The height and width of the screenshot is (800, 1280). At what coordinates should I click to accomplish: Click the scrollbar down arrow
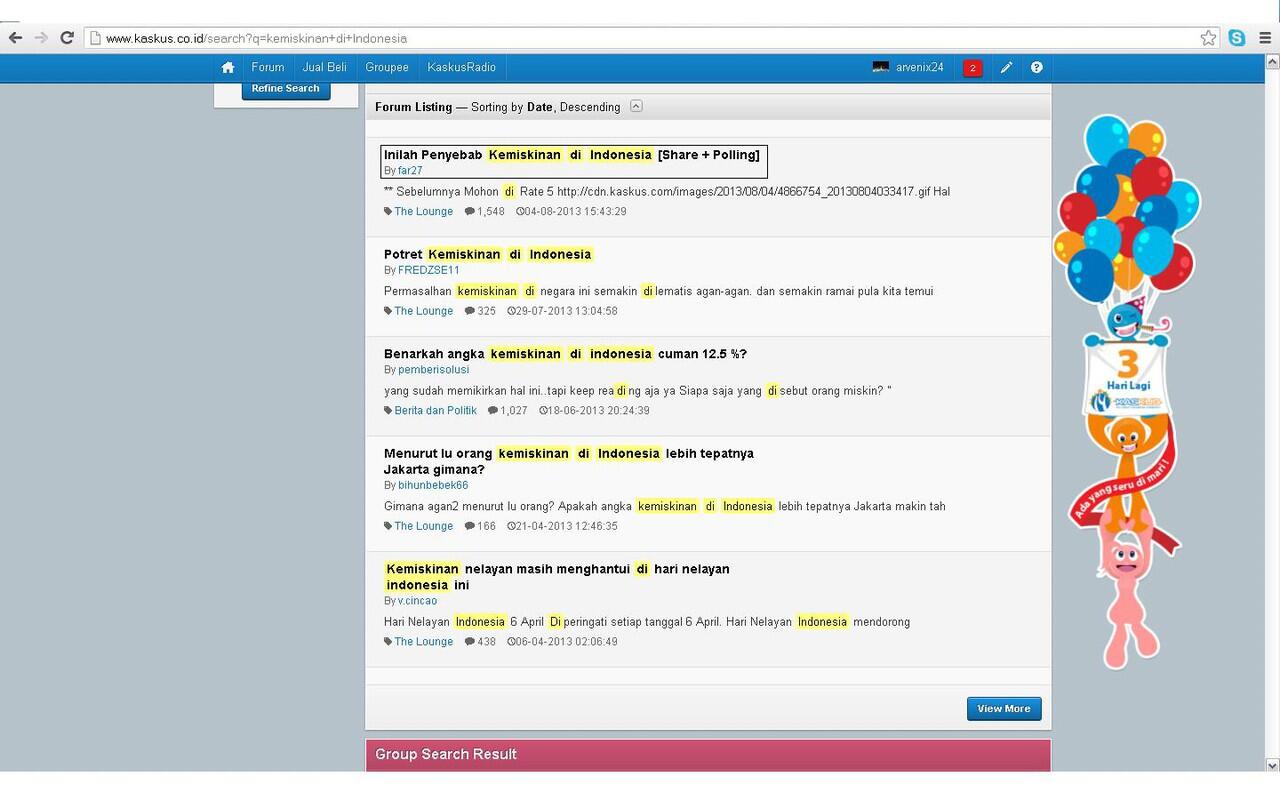(1272, 765)
